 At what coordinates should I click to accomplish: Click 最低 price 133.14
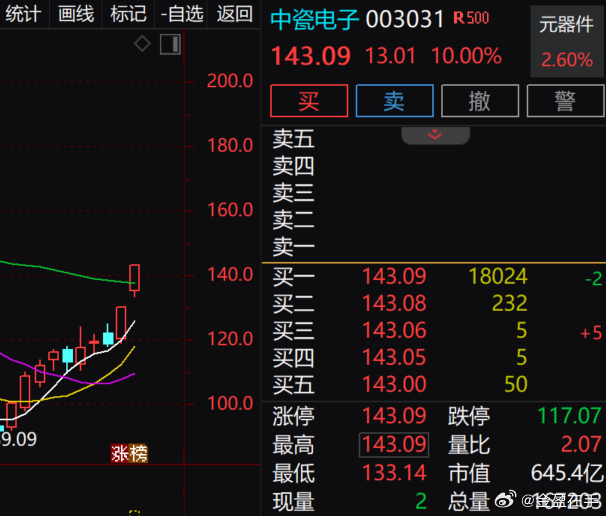pos(394,473)
